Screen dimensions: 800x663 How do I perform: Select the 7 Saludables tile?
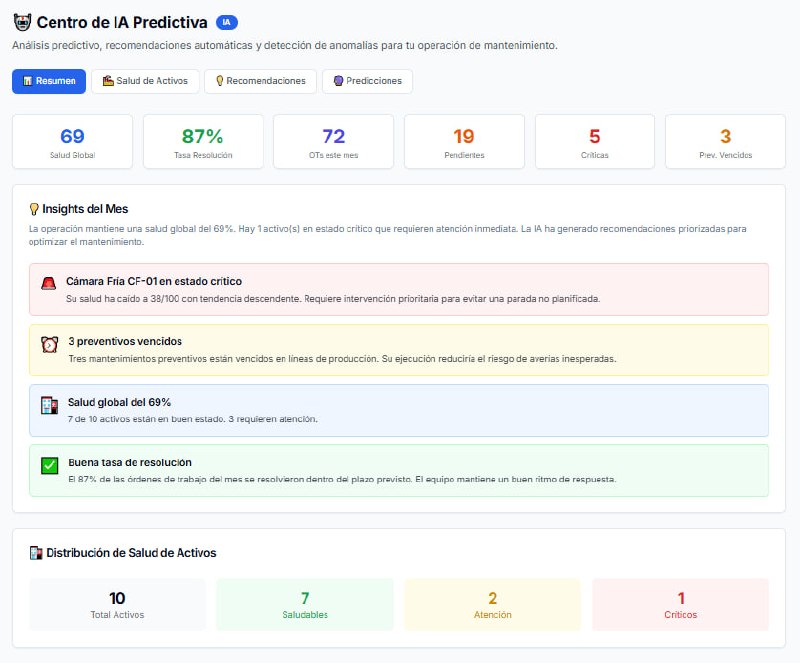pyautogui.click(x=305, y=604)
